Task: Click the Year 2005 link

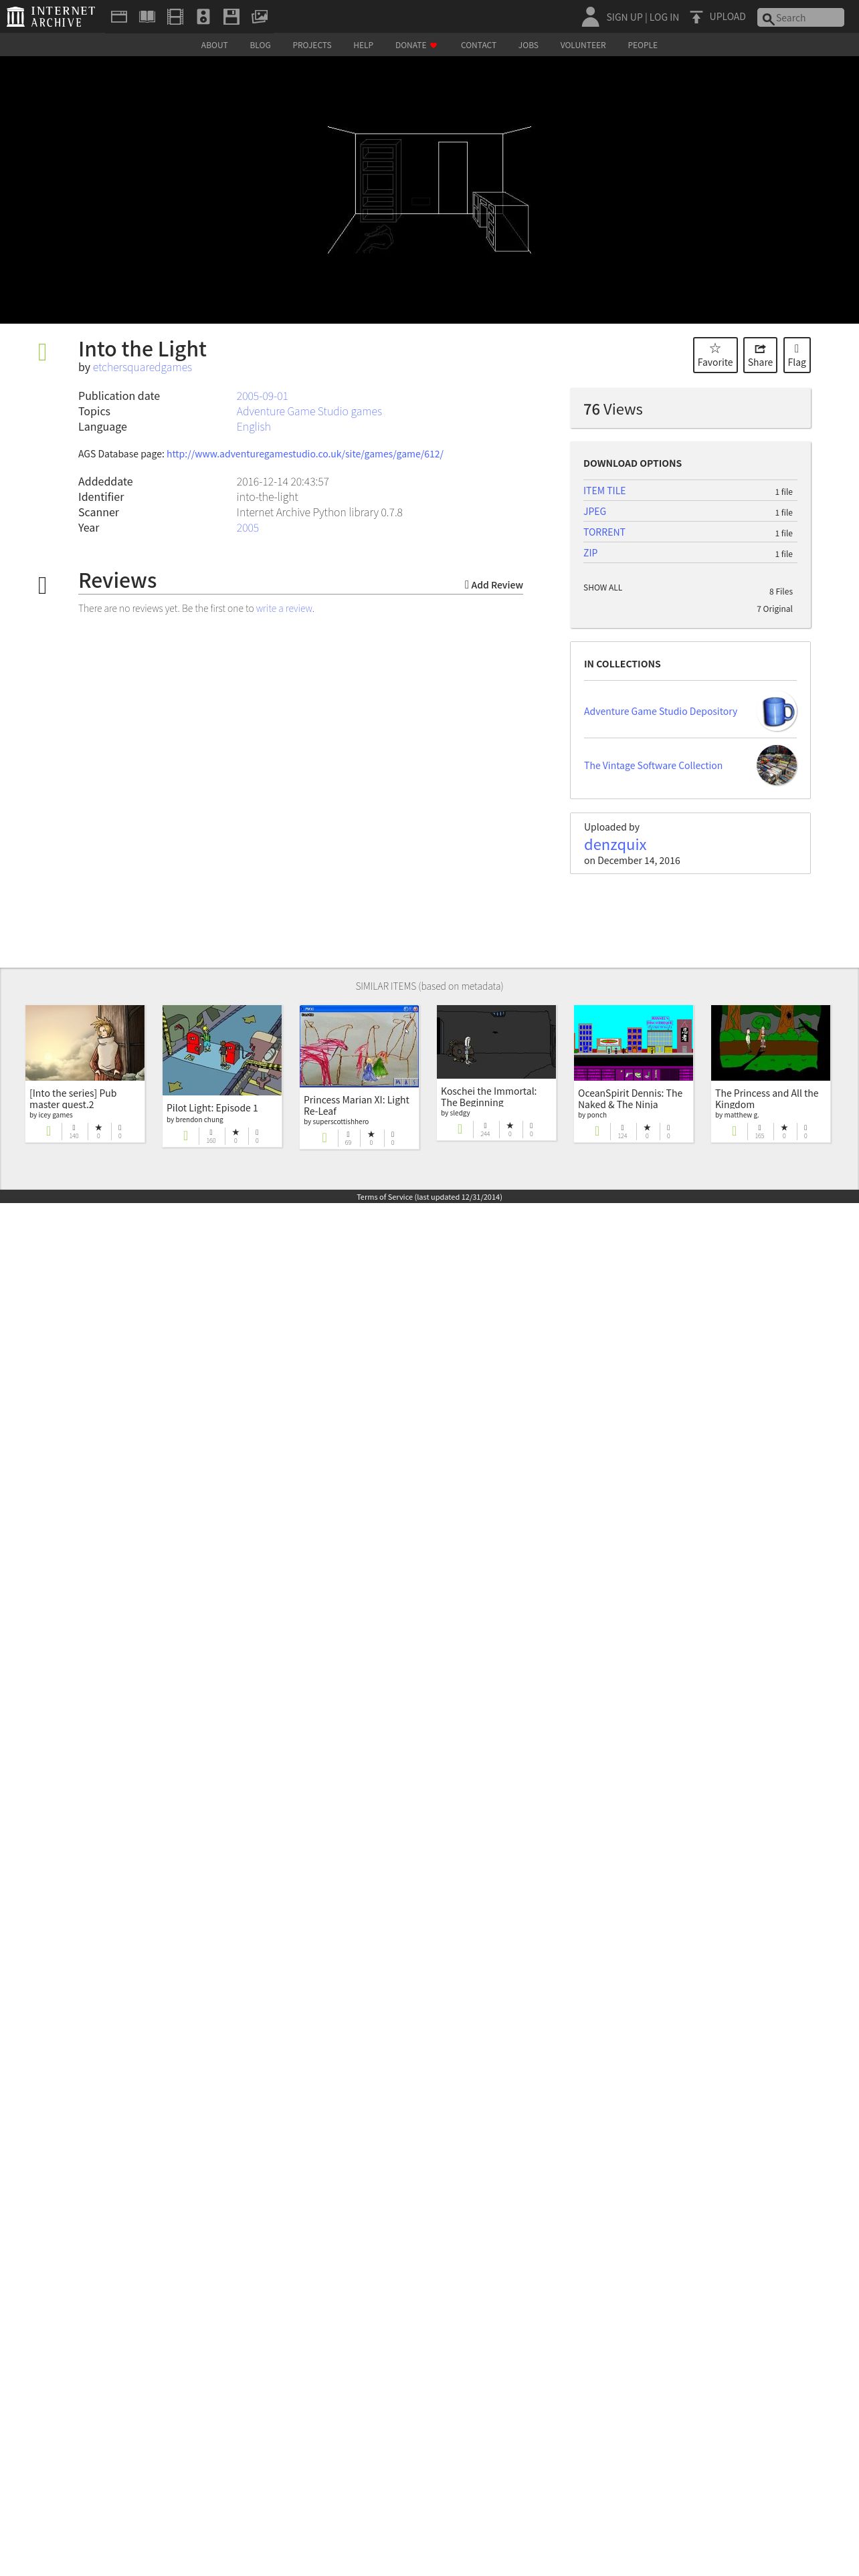Action: point(247,528)
